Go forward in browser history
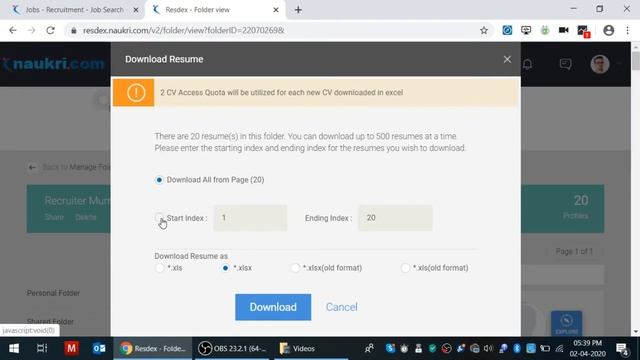This screenshot has width=640, height=360. click(31, 30)
